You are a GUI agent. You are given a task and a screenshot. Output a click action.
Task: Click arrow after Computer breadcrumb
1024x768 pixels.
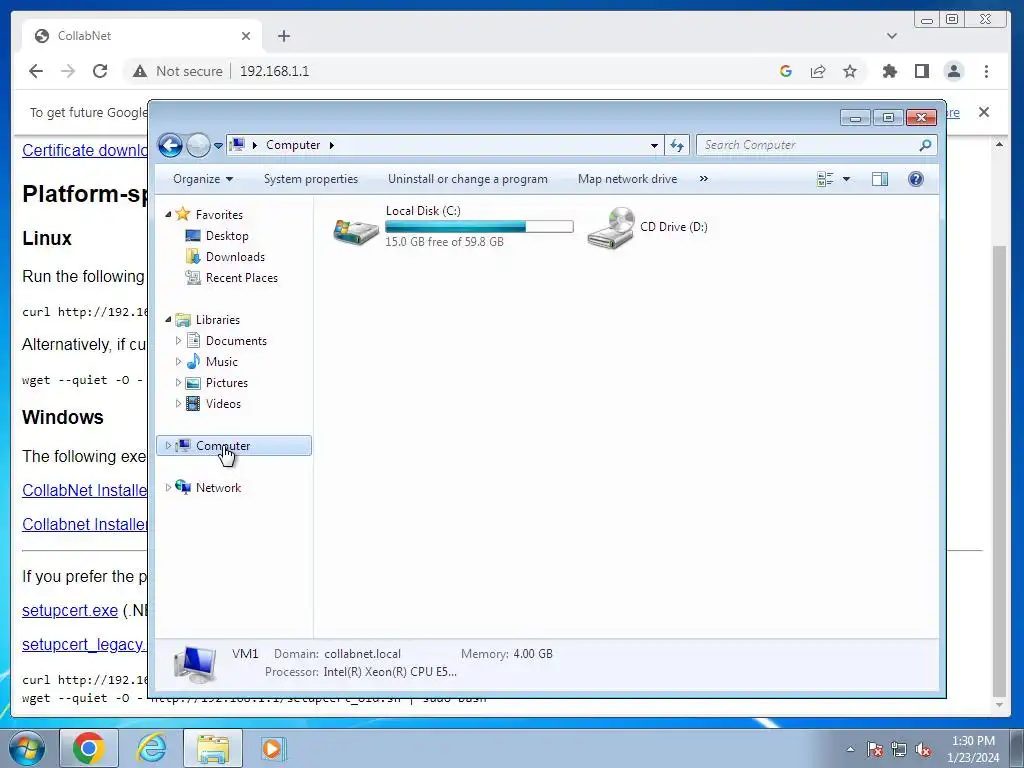332,145
